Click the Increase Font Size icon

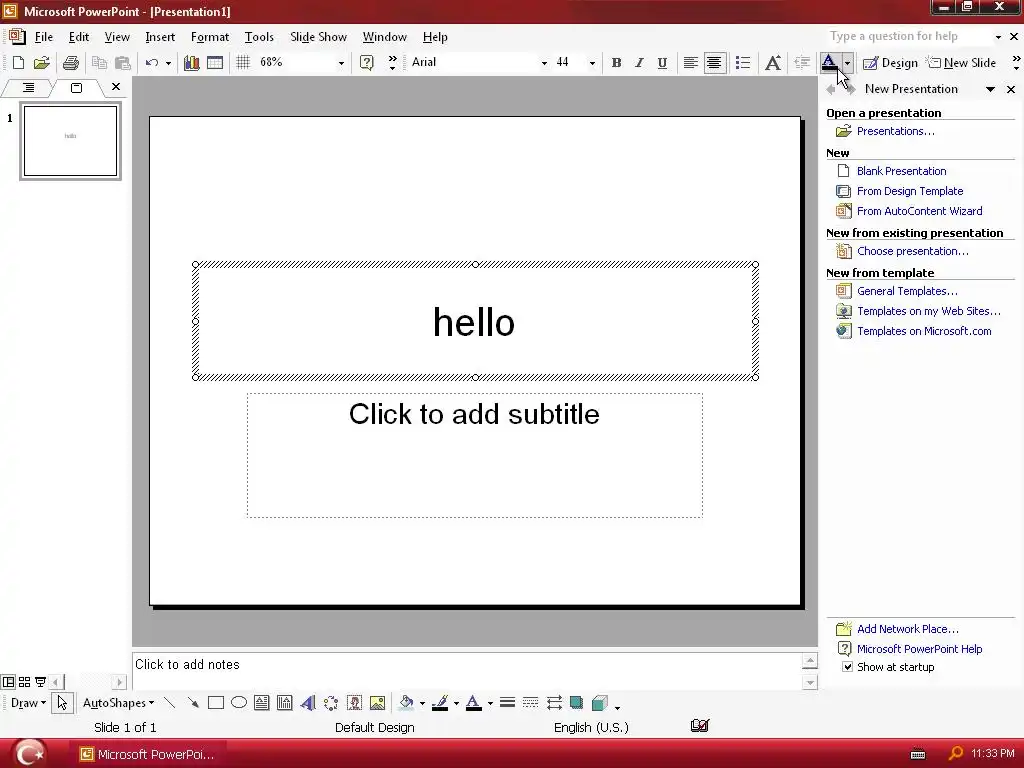(773, 63)
